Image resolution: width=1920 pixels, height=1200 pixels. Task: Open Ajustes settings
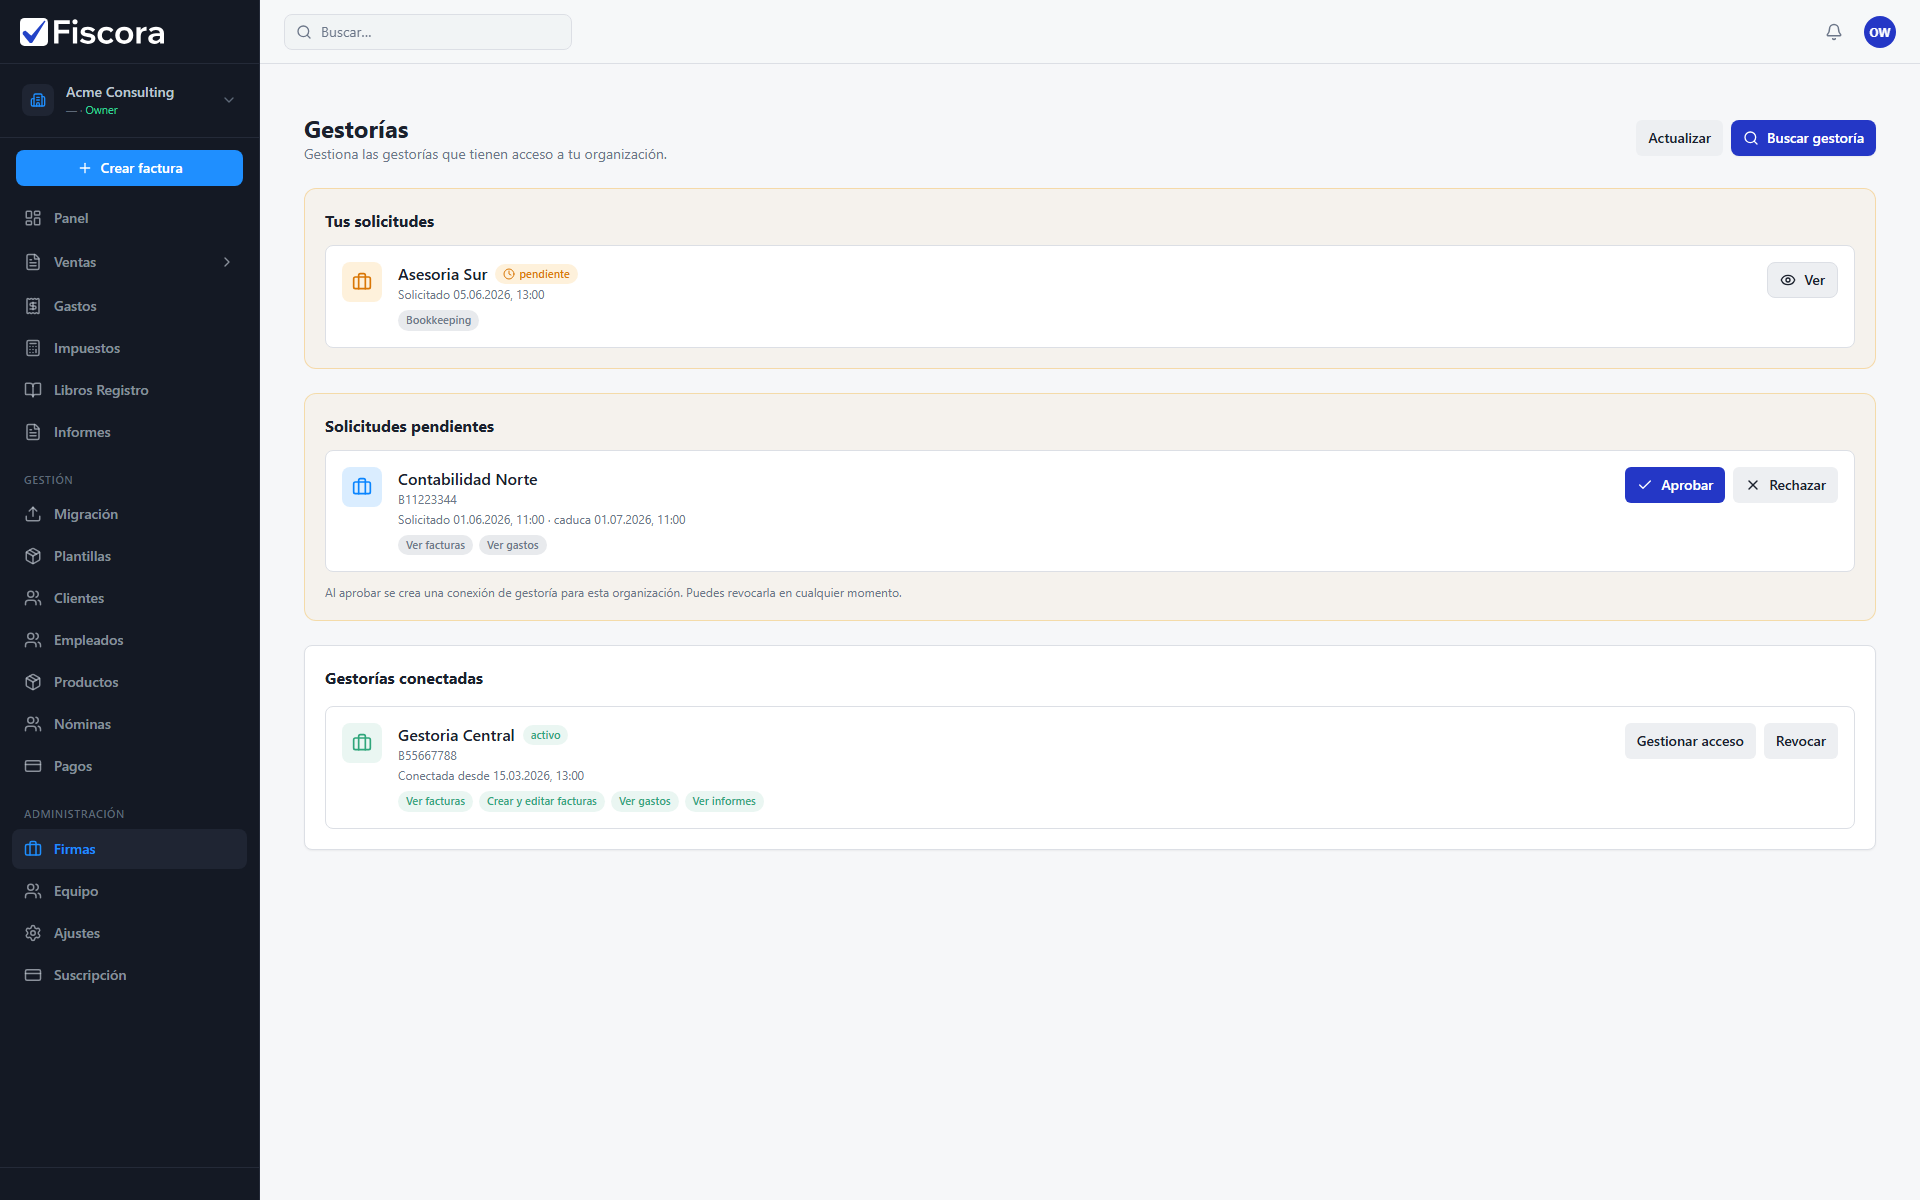[129, 933]
